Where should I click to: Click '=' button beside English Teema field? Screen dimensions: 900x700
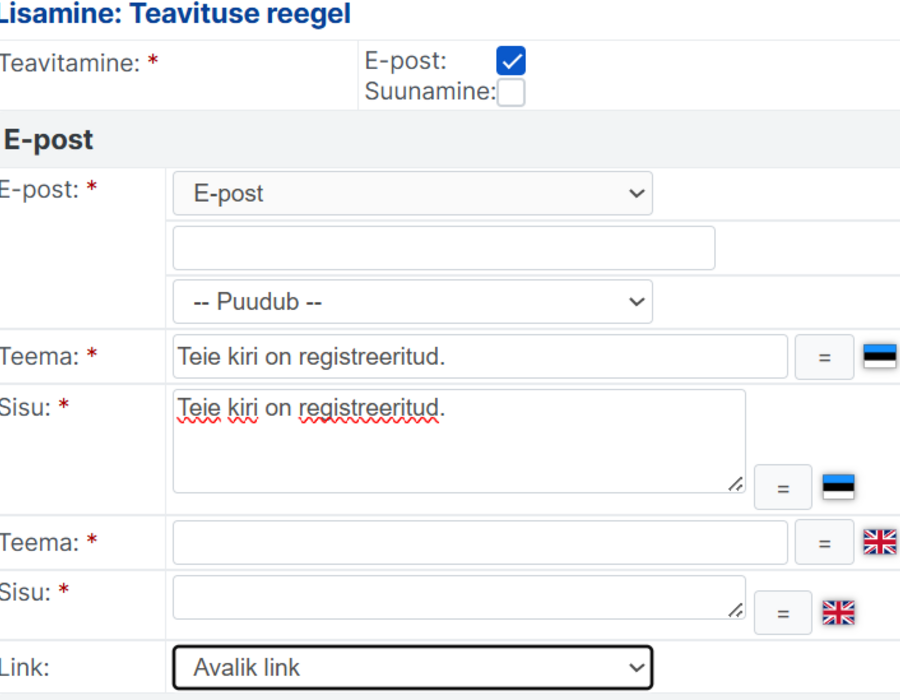pos(824,543)
